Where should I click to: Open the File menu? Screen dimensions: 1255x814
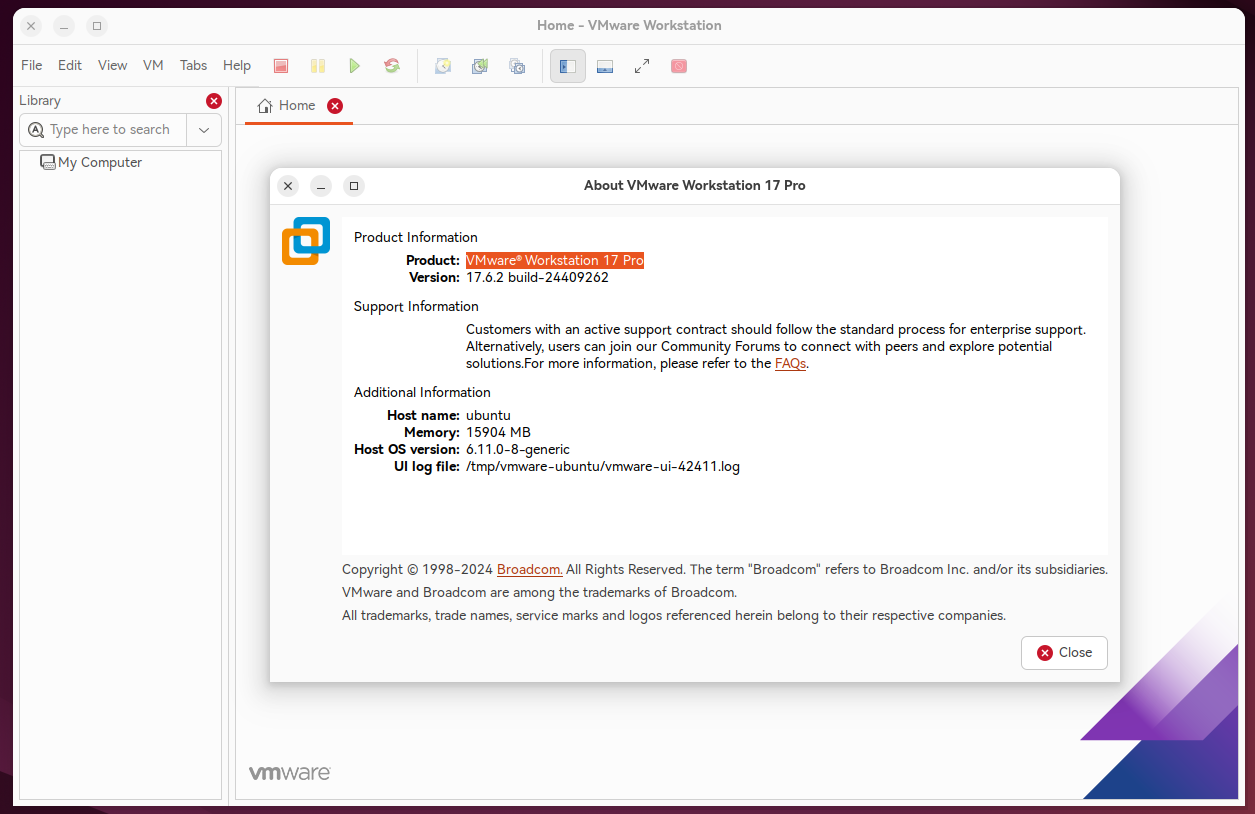point(32,65)
